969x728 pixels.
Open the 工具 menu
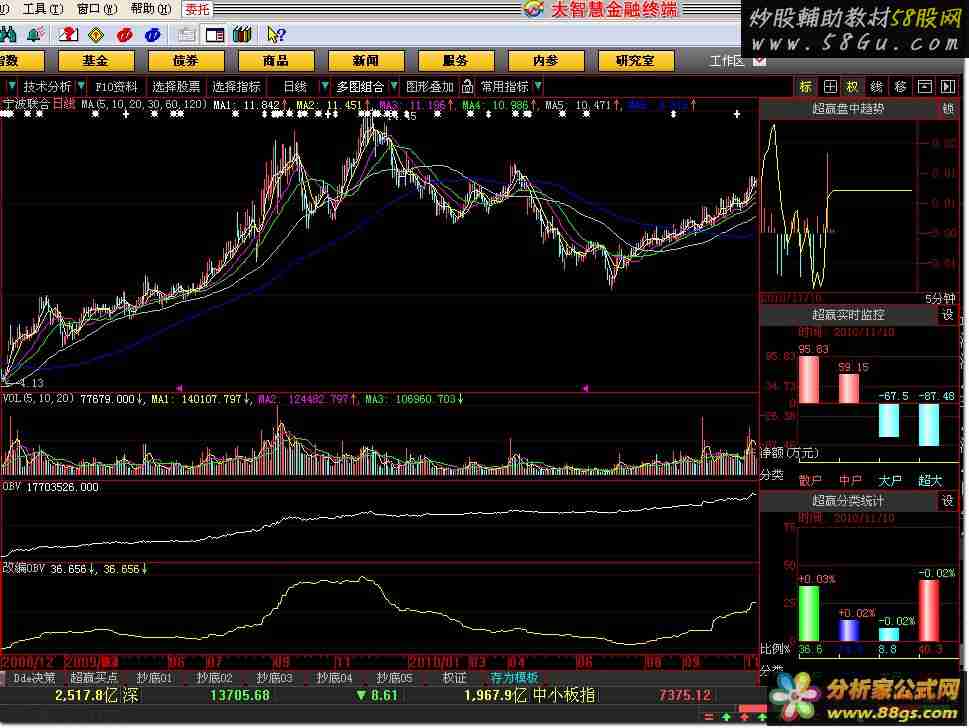(39, 9)
